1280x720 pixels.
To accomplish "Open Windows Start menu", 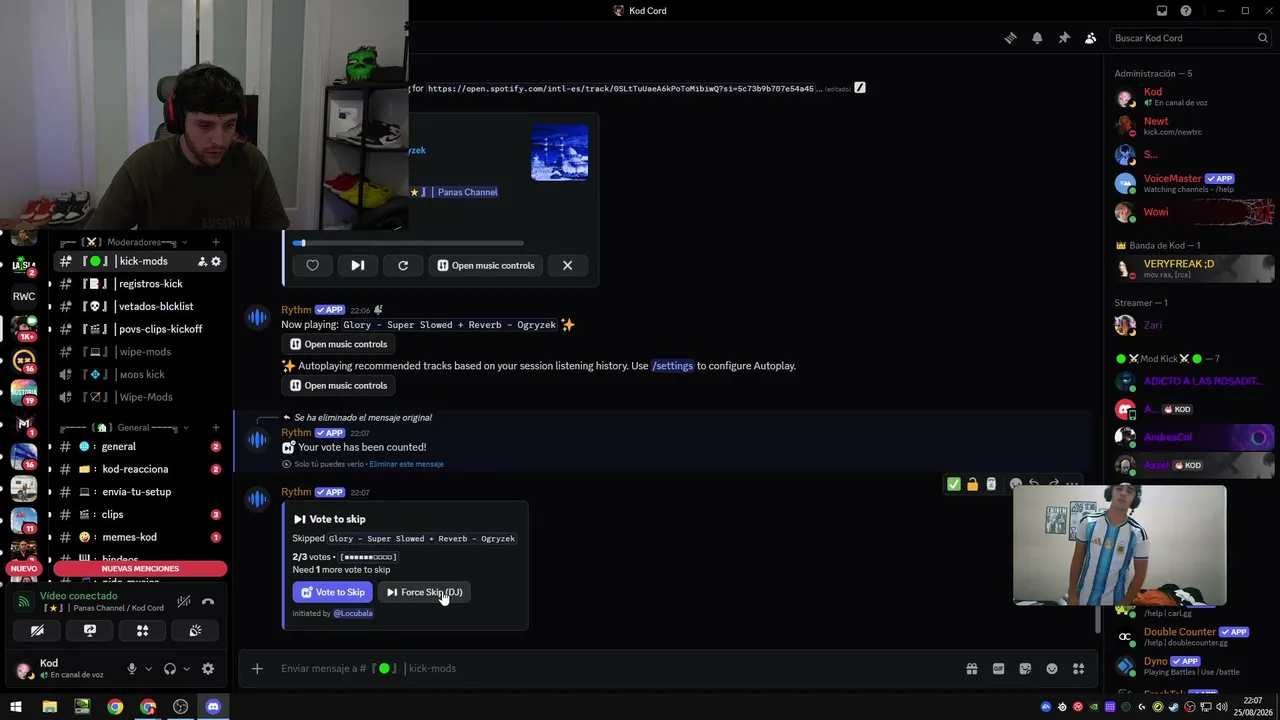I will pos(16,707).
